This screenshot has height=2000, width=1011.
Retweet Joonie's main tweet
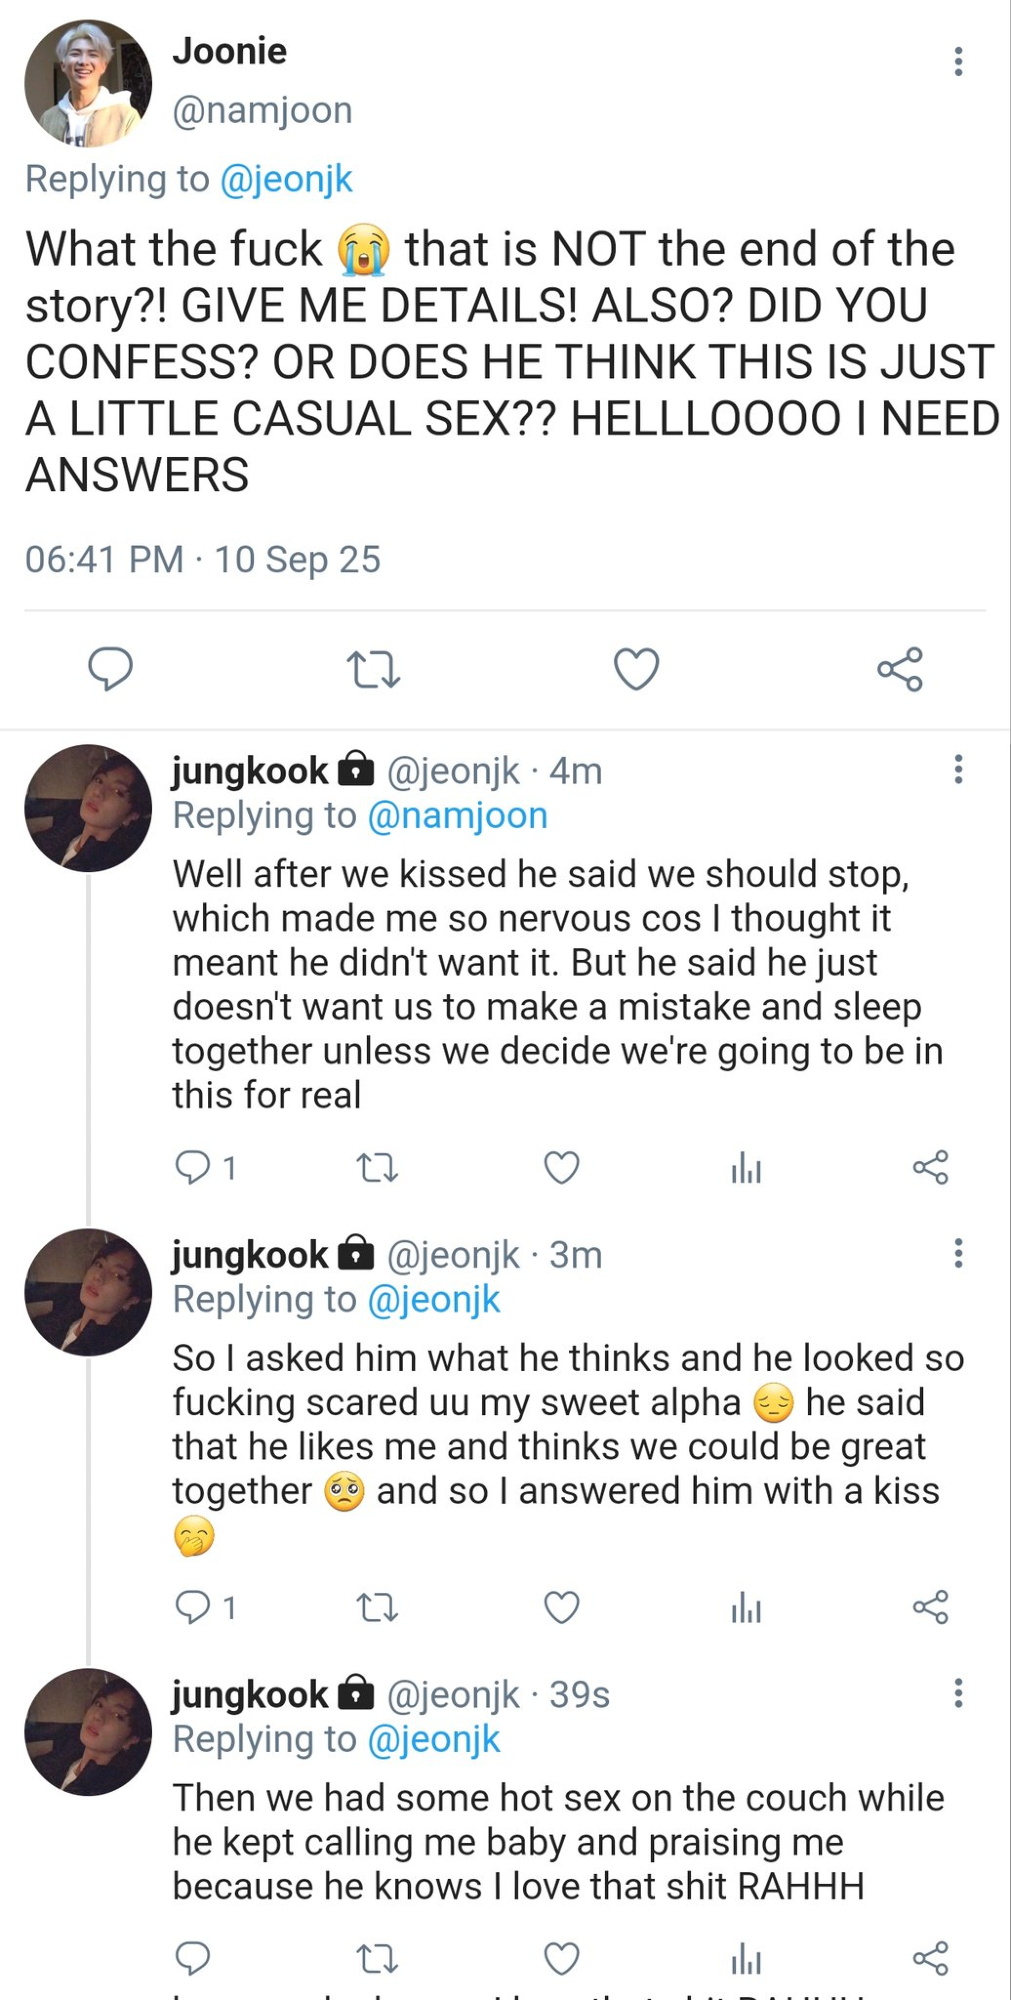[373, 669]
